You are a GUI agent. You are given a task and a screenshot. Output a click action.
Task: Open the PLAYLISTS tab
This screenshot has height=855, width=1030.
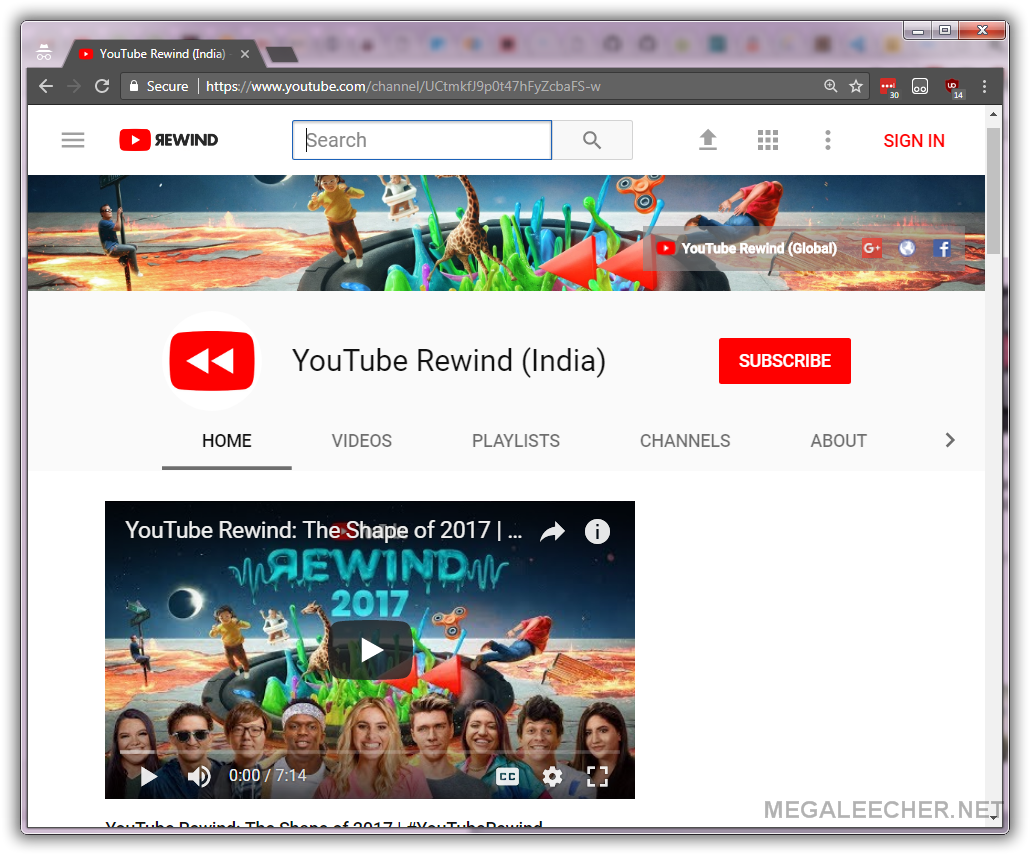[x=516, y=441]
